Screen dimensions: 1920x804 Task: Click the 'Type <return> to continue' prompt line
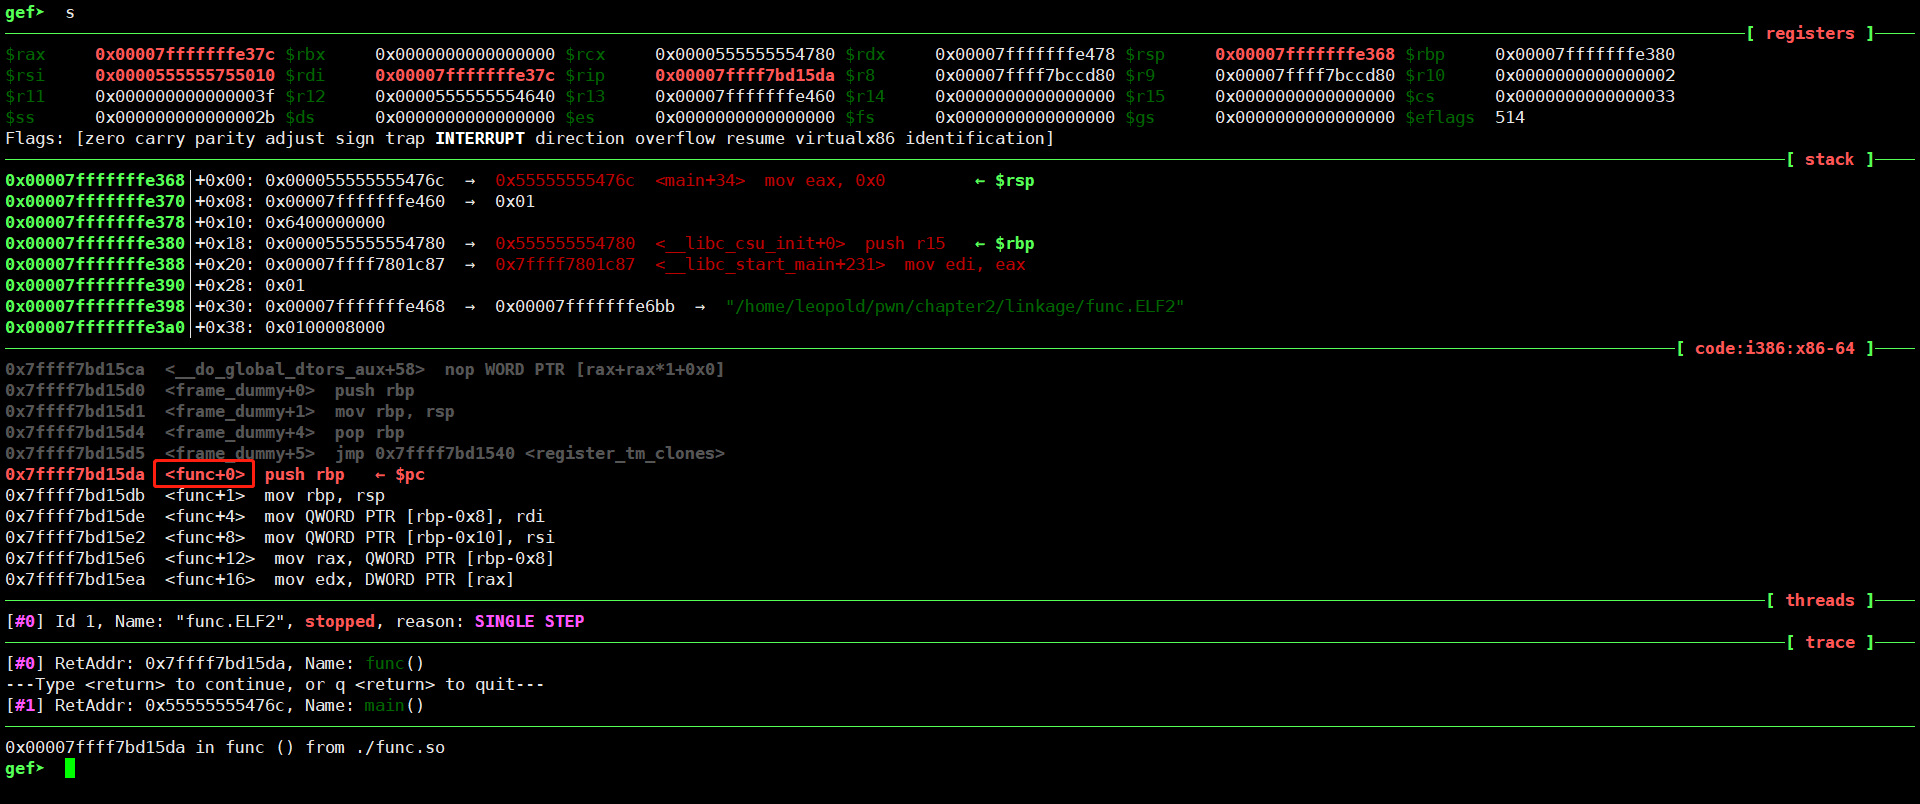(x=275, y=684)
